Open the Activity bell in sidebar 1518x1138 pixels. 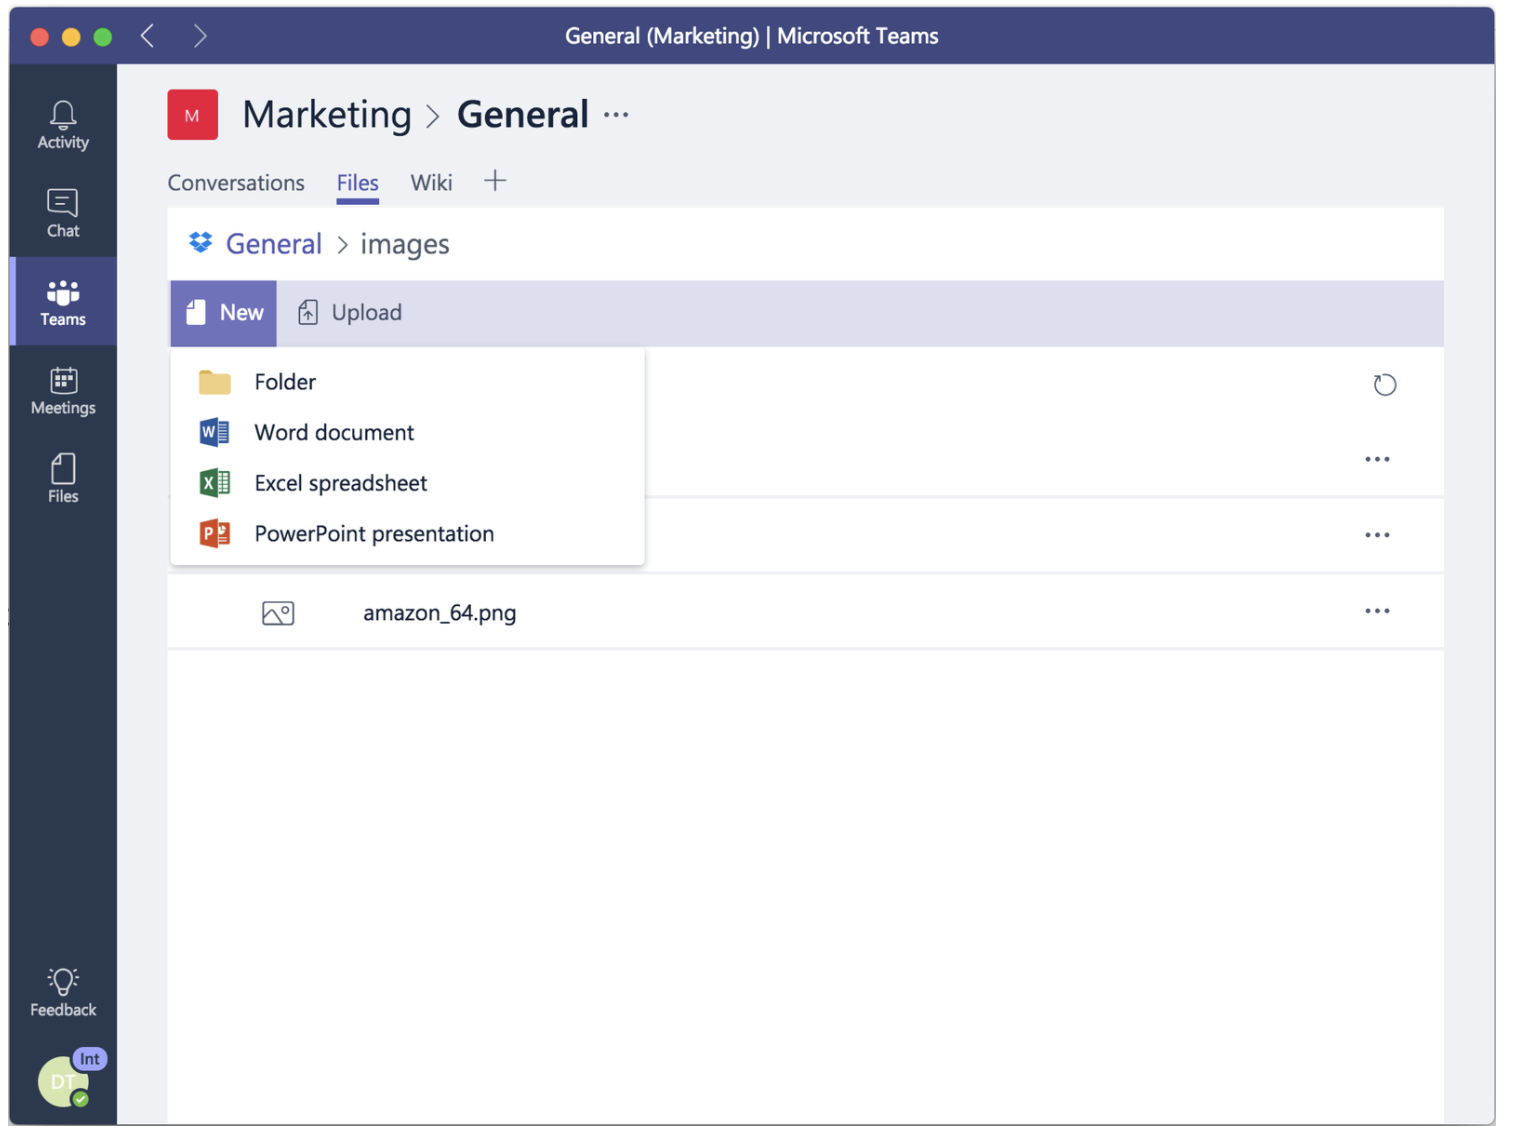[63, 125]
